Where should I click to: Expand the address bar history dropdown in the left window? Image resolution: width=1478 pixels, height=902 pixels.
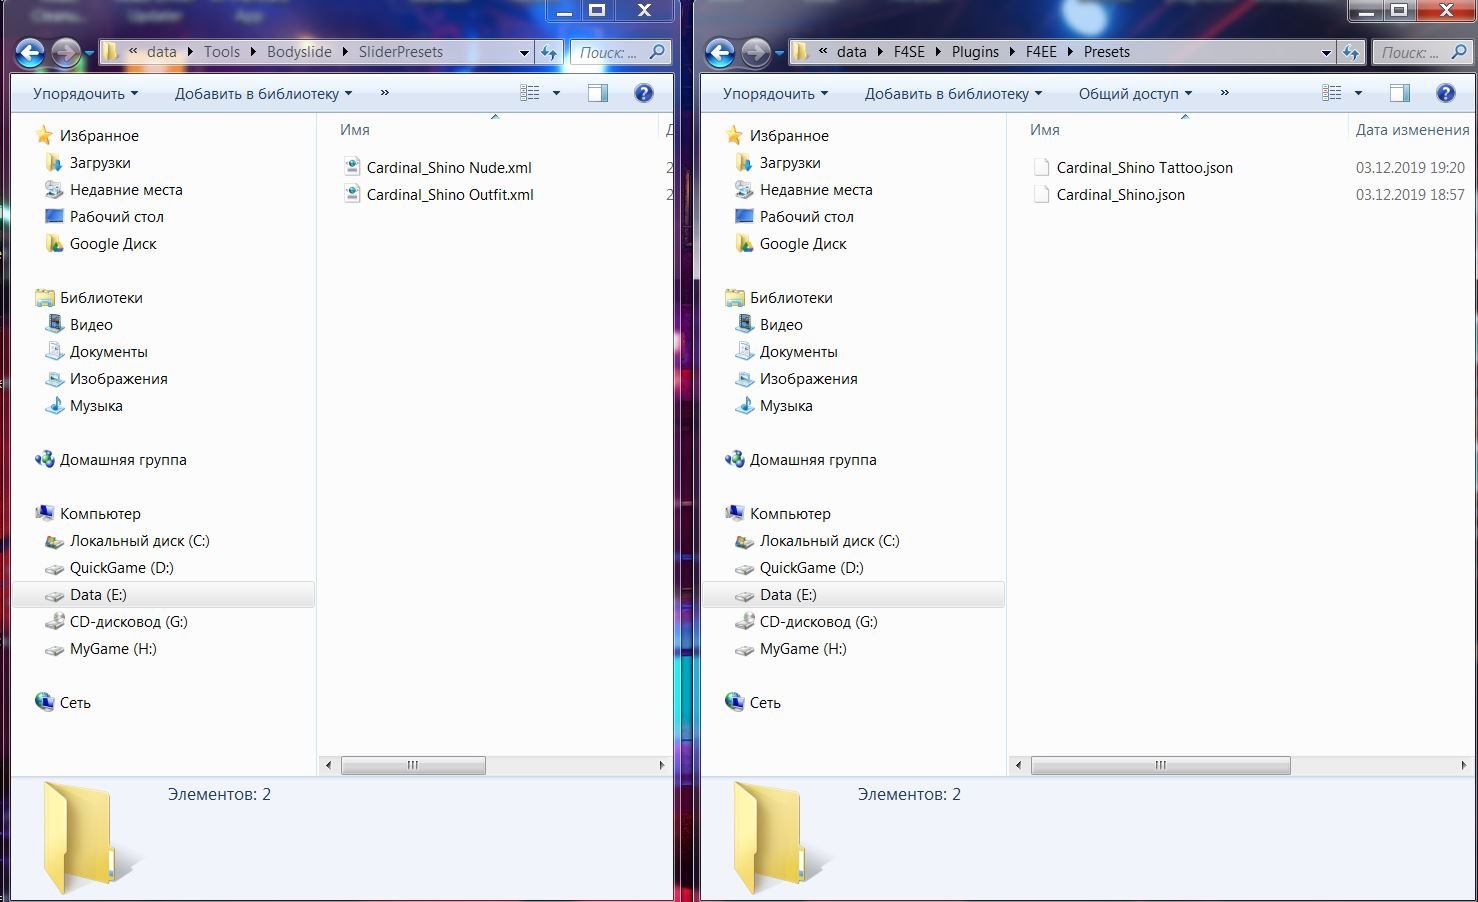tap(525, 53)
